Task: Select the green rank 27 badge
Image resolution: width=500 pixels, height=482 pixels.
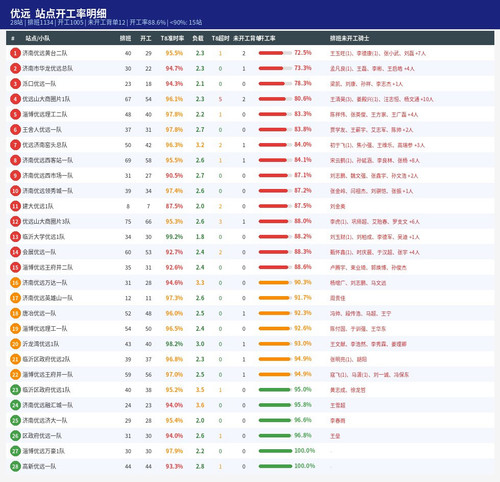Action: [15, 451]
